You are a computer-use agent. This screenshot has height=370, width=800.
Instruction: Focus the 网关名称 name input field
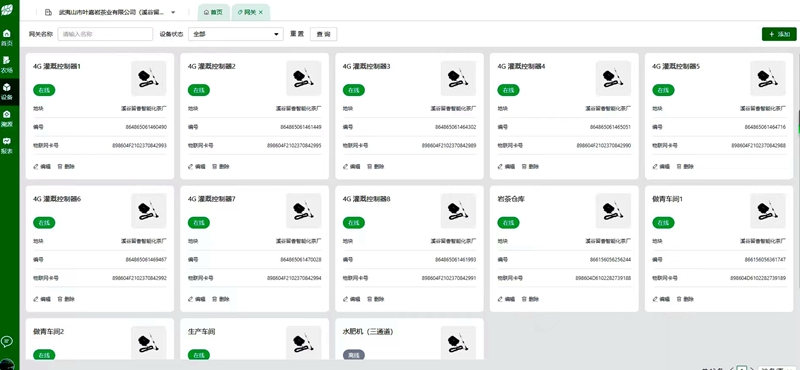tap(105, 34)
